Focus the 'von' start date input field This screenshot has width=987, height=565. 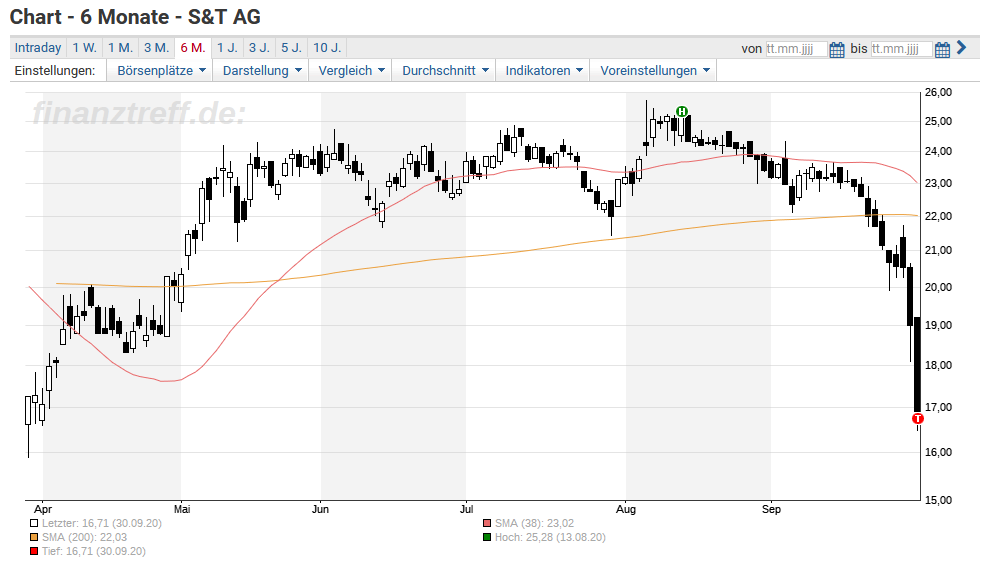point(796,49)
